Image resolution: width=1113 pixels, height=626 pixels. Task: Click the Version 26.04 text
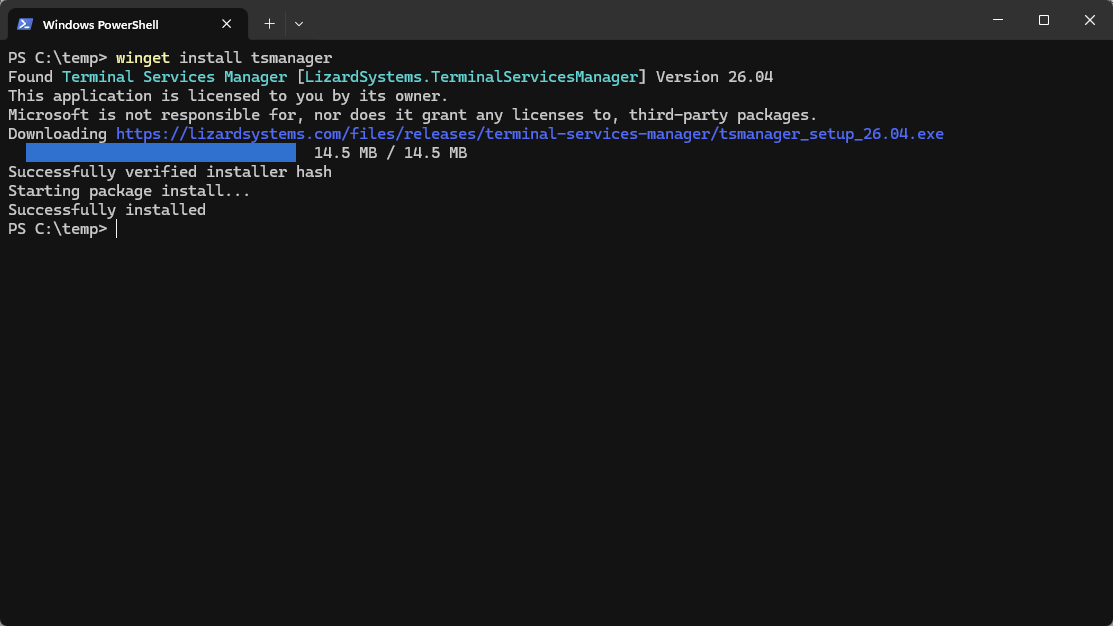714,77
